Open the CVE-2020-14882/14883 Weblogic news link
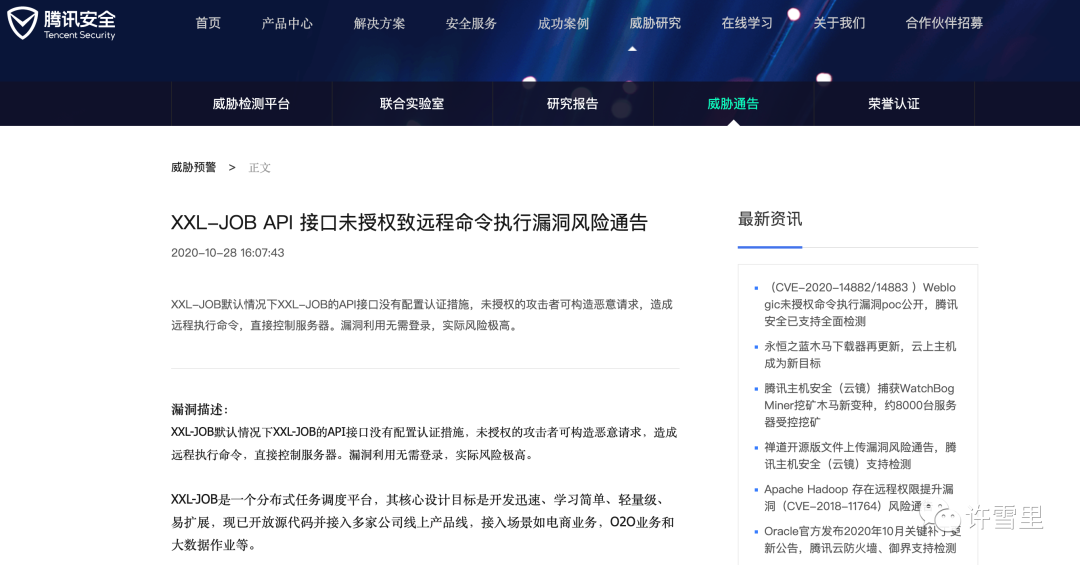The height and width of the screenshot is (565, 1080). pyautogui.click(x=860, y=304)
